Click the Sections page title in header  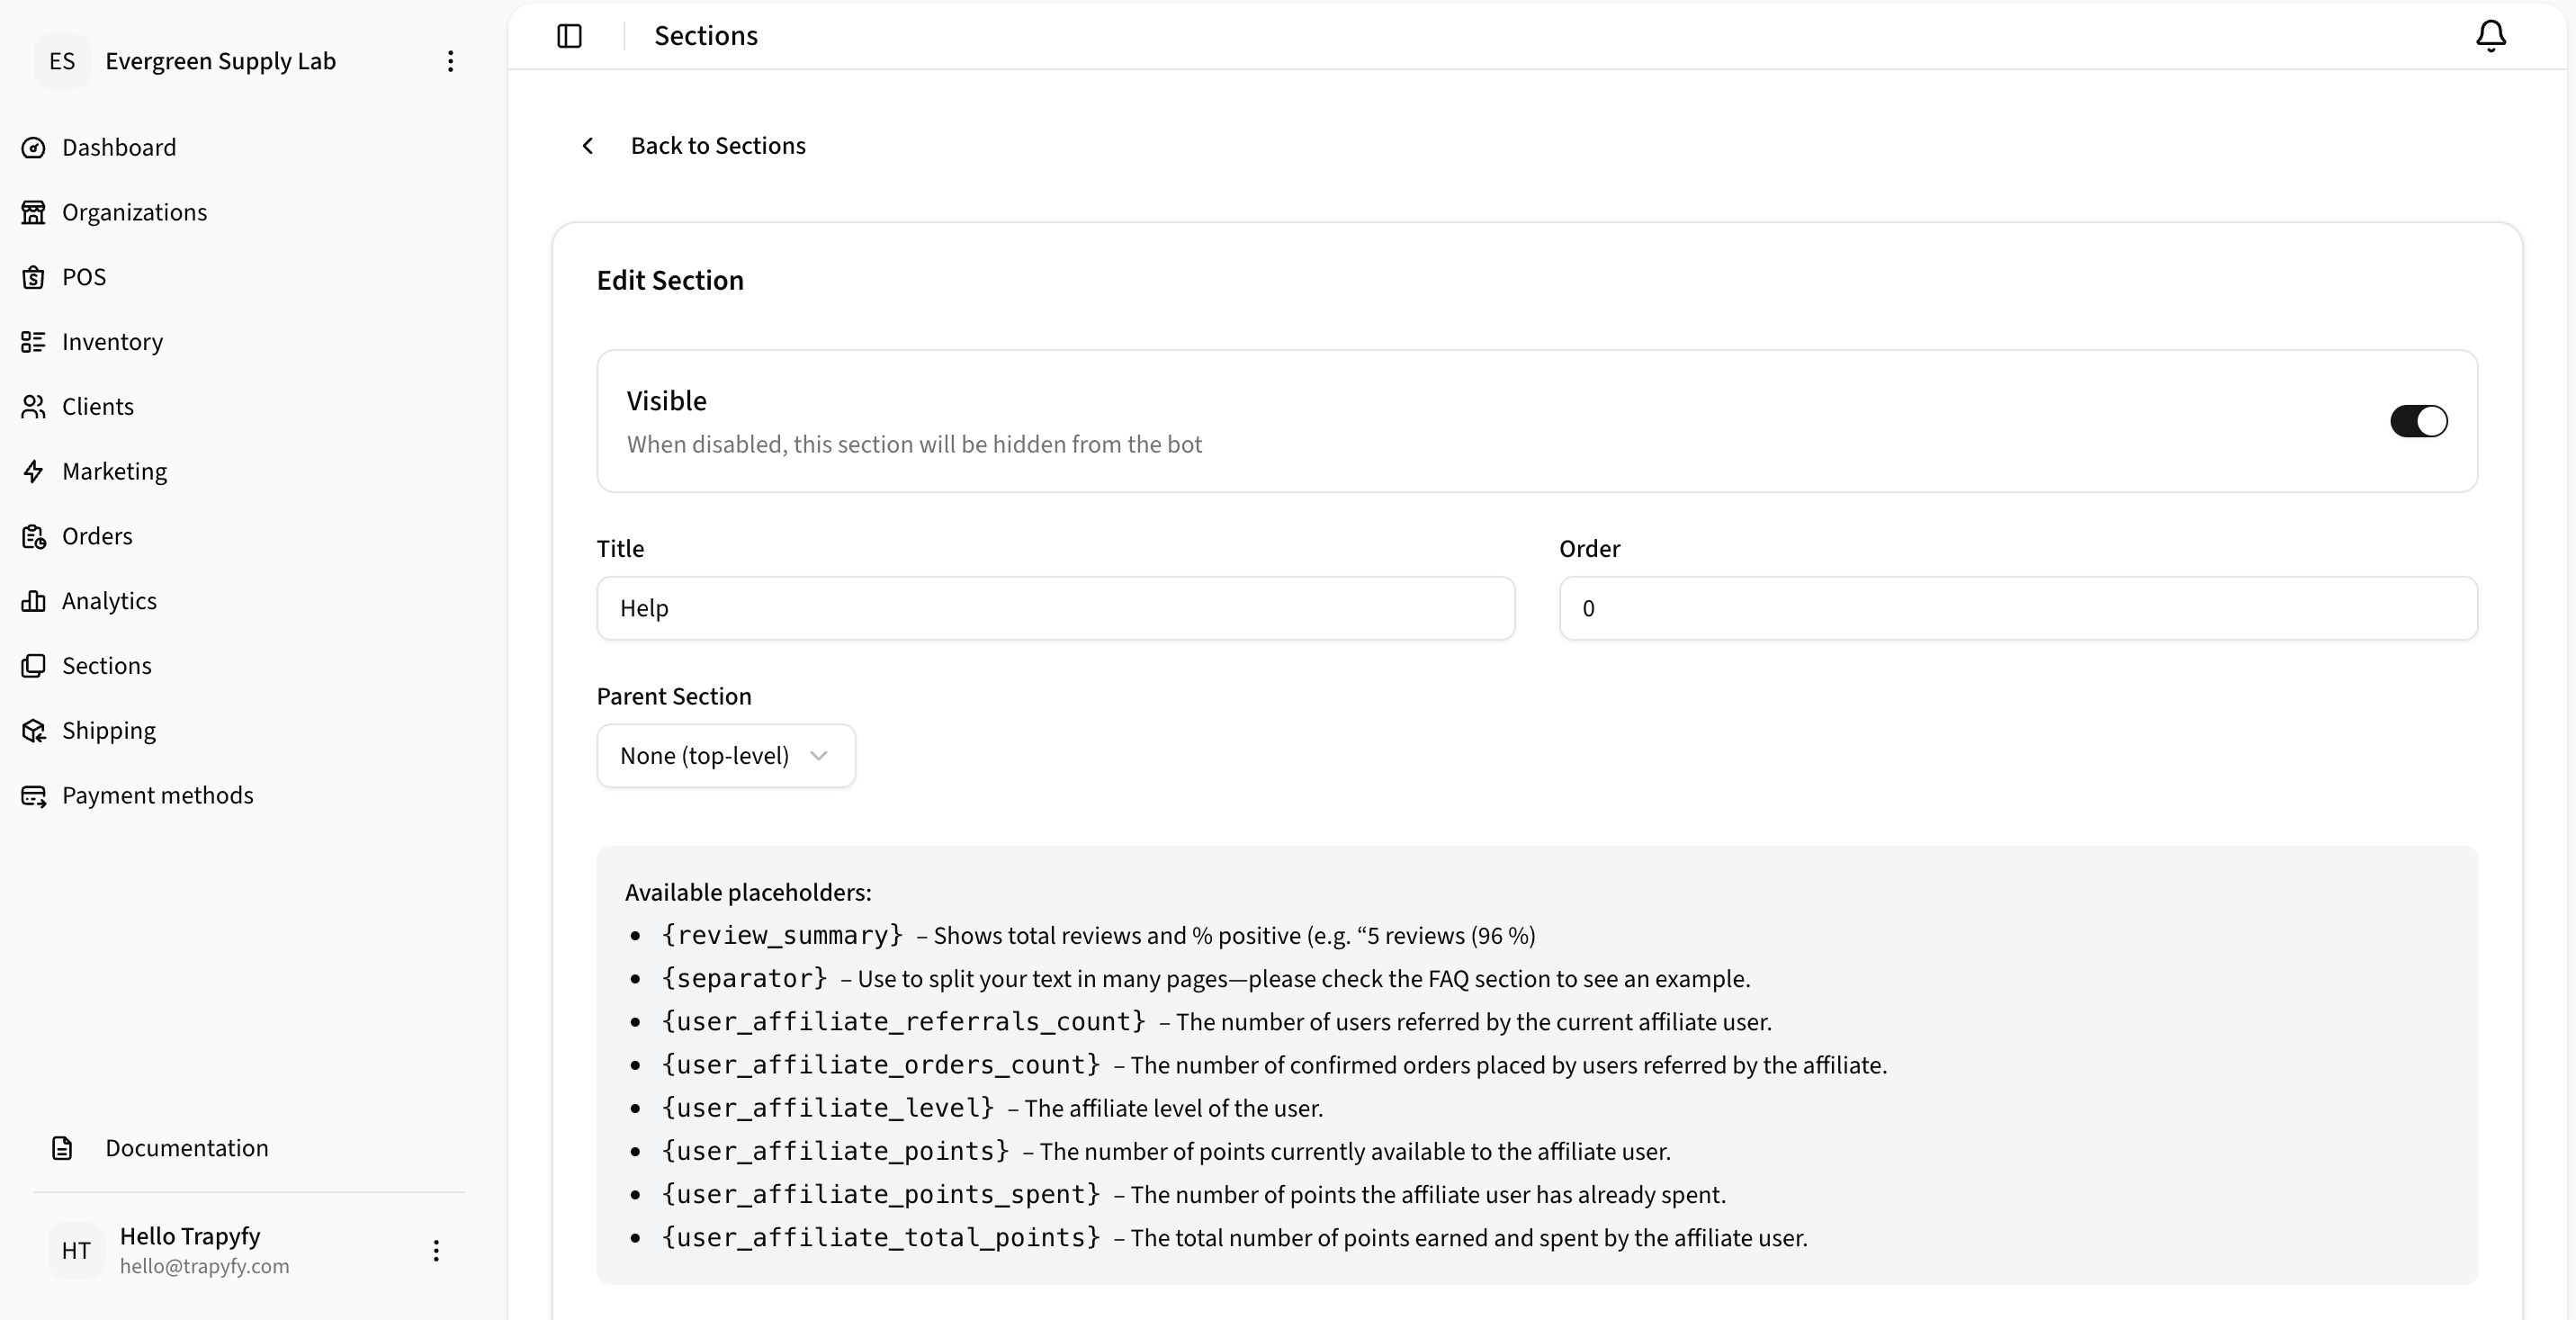coord(706,36)
